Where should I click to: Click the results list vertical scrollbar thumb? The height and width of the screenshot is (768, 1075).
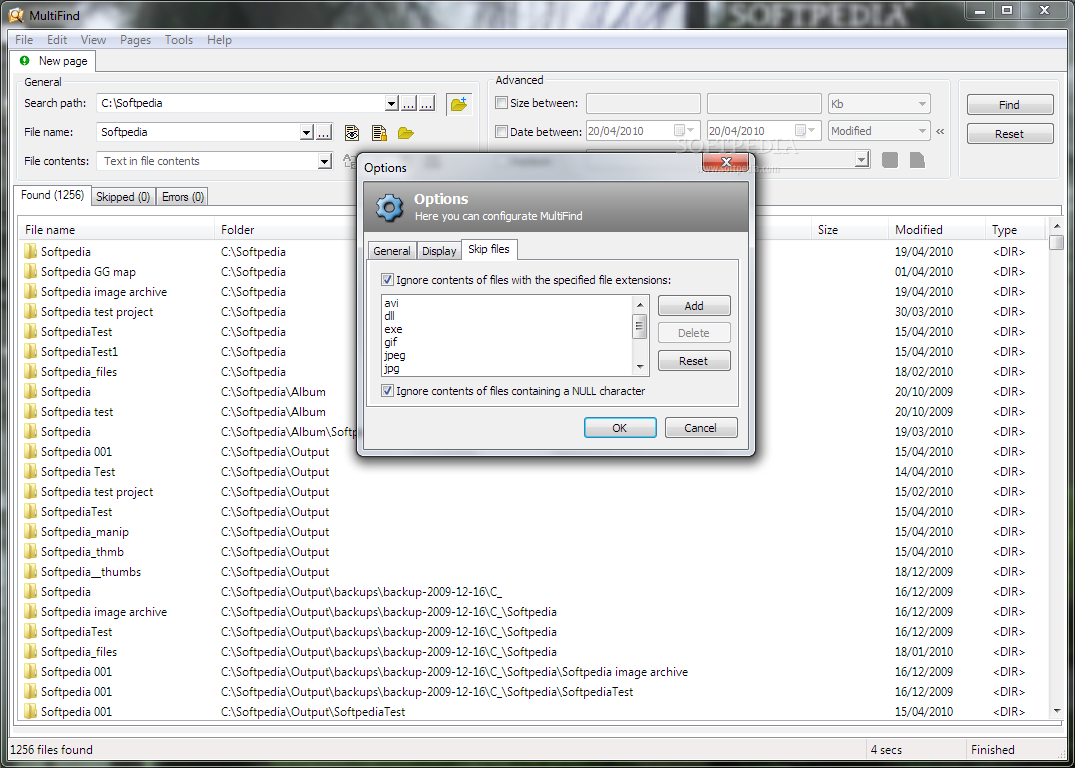pyautogui.click(x=1056, y=242)
